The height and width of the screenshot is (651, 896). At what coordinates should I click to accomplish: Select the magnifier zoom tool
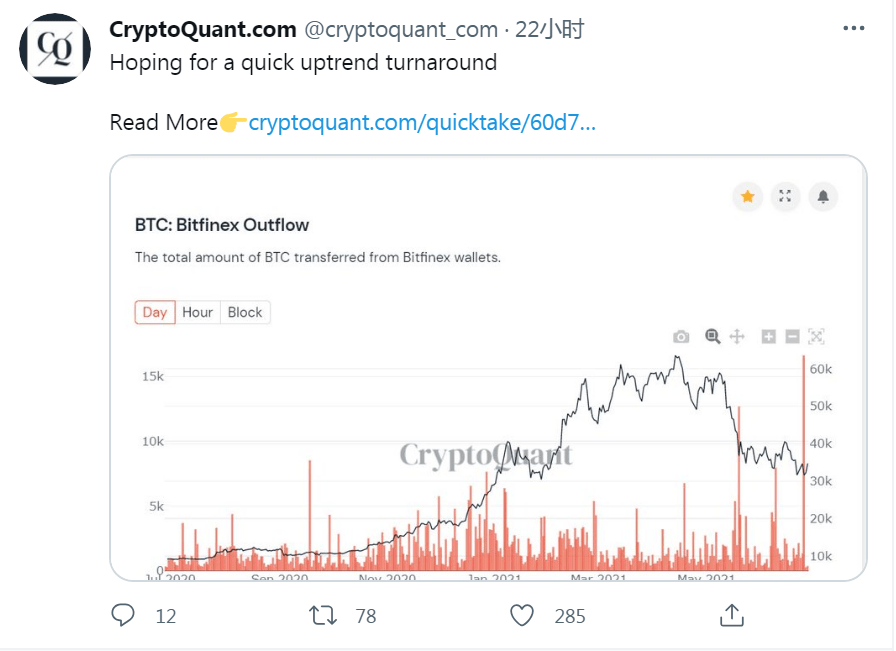(x=712, y=336)
